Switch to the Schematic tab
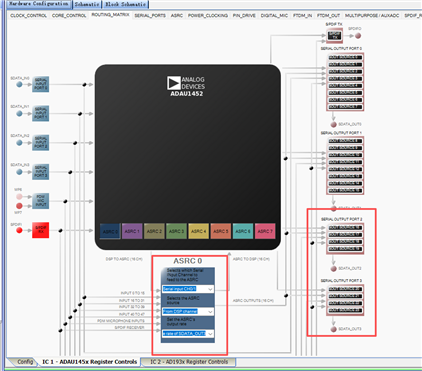Image resolution: width=422 pixels, height=371 pixels. click(87, 4)
